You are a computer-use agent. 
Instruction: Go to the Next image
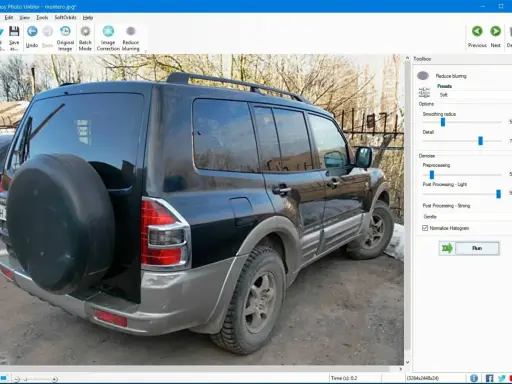click(495, 37)
